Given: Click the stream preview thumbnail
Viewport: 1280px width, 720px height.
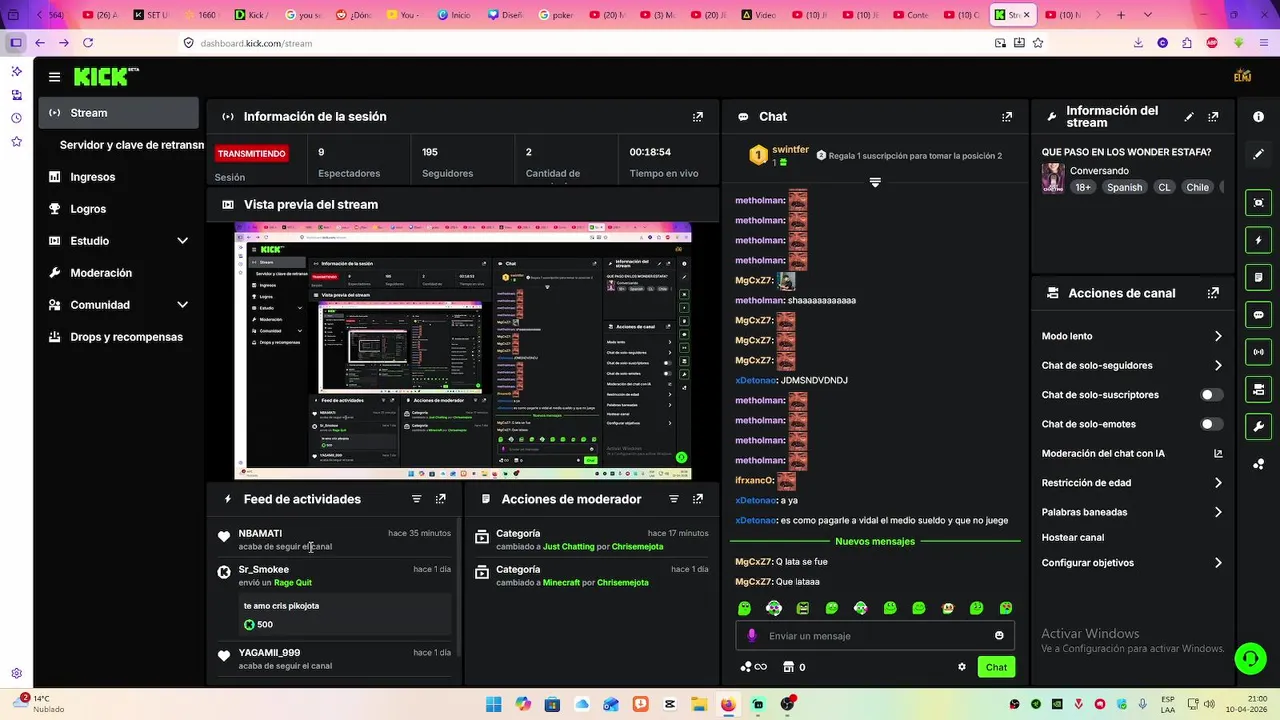Looking at the screenshot, I should point(463,351).
